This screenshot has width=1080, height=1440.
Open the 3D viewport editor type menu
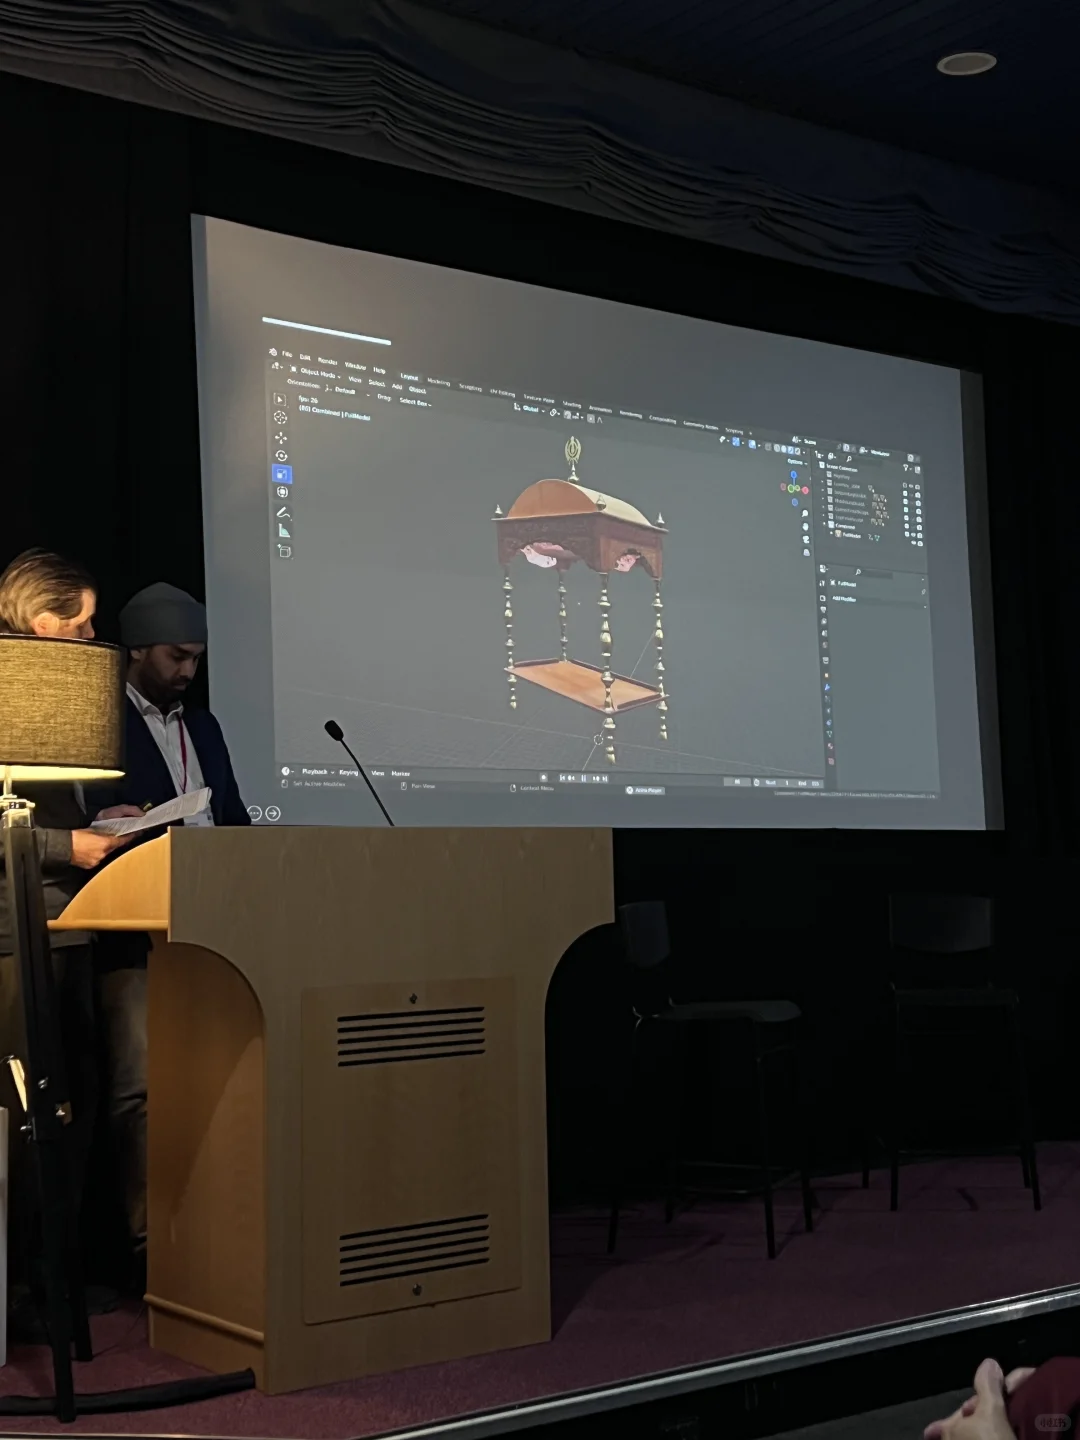277,366
